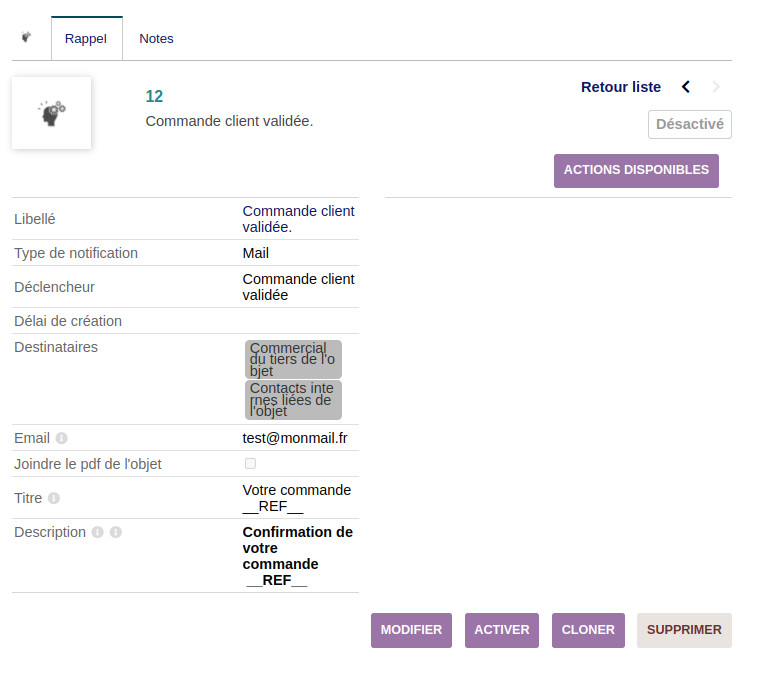Click Libellé value Commande client validée.
This screenshot has height=676, width=757.
[x=298, y=219]
